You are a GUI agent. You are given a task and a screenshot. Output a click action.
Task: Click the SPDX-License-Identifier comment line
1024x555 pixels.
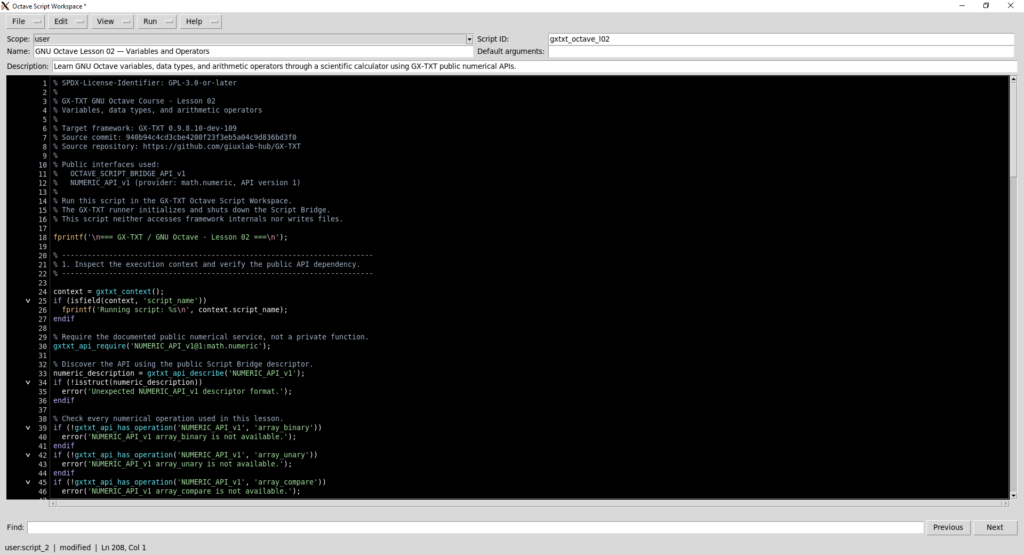click(x=145, y=83)
